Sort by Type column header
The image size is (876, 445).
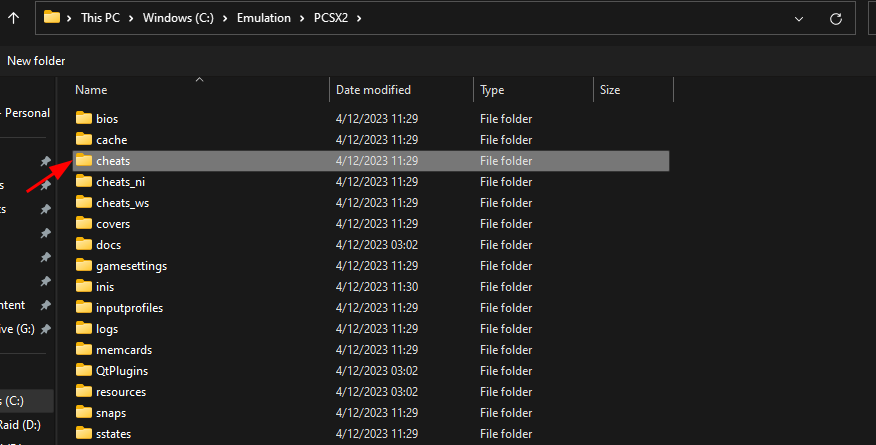coord(492,90)
